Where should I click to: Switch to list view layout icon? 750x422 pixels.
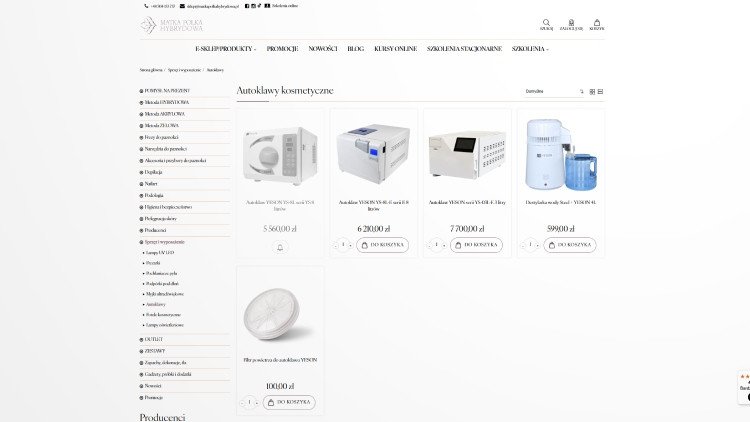600,91
